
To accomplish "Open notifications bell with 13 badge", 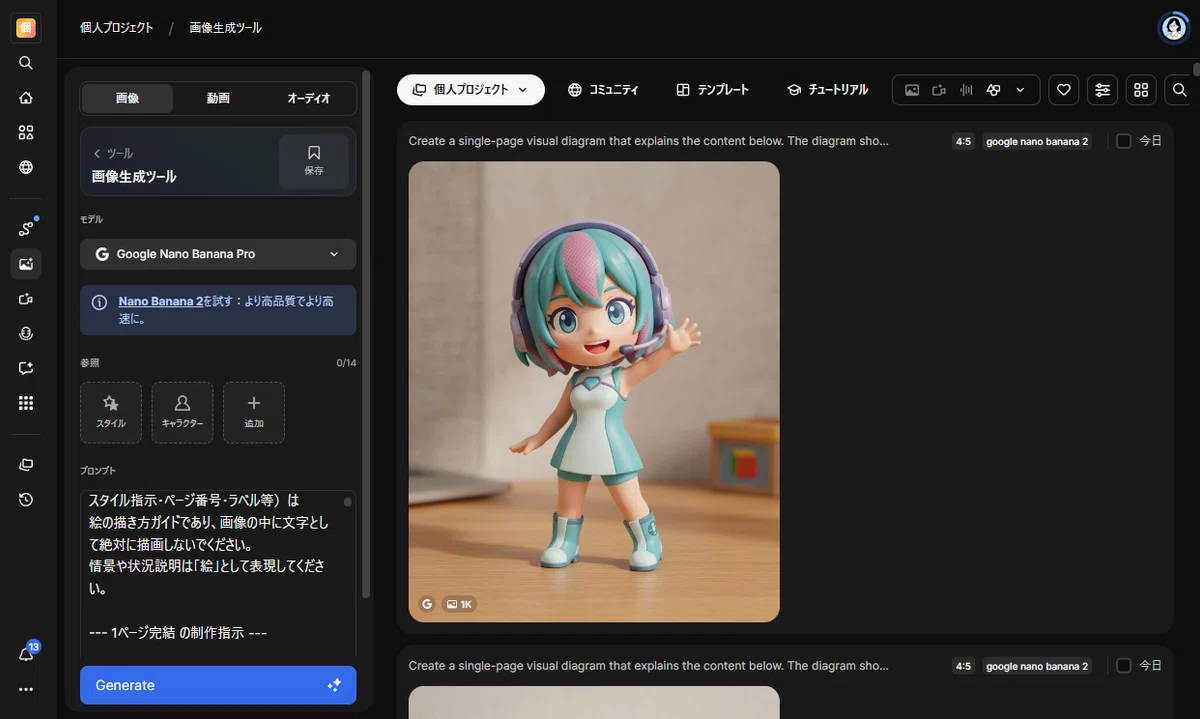I will tap(26, 654).
